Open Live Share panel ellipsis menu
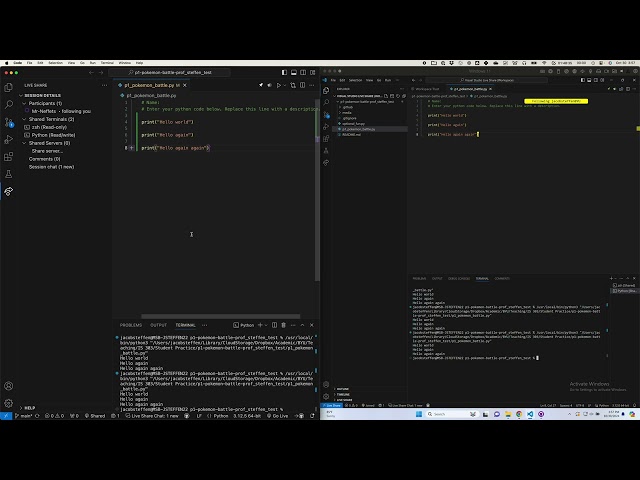The height and width of the screenshot is (480, 640). coord(104,85)
